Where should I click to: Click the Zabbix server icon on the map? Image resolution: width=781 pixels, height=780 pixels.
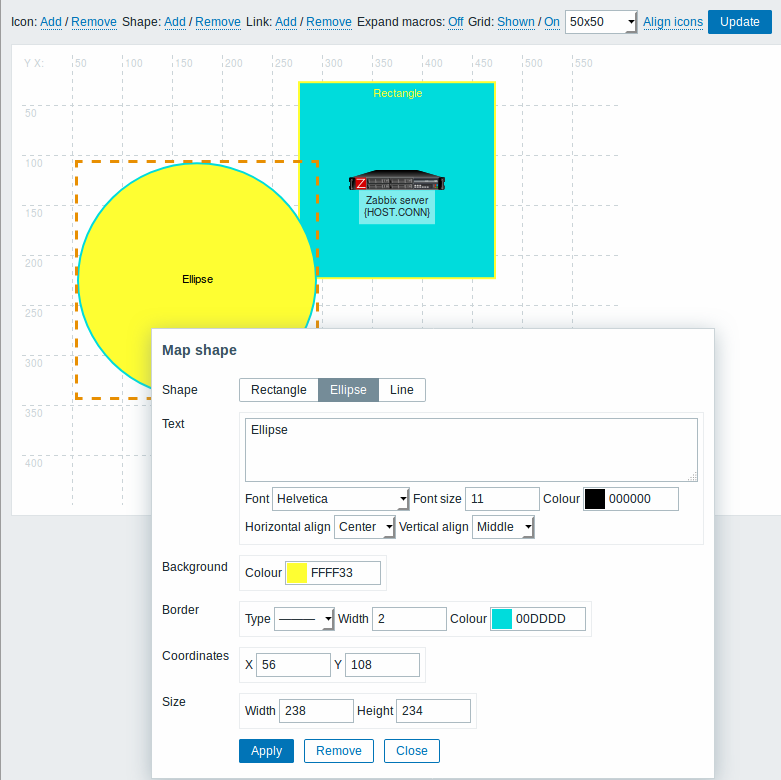click(x=396, y=180)
